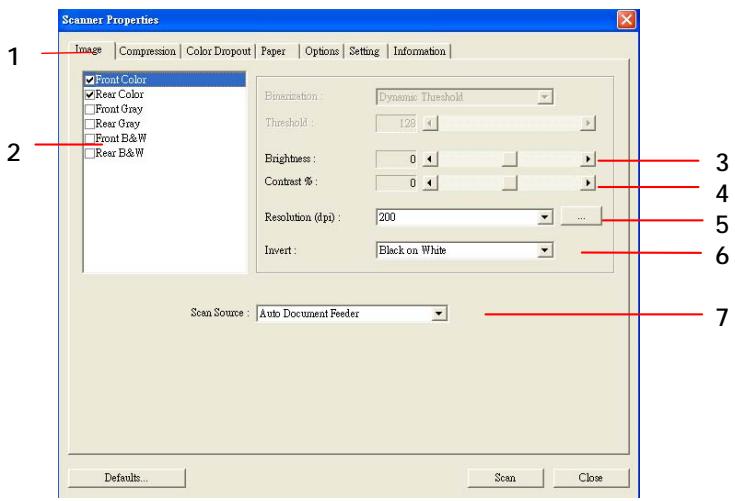Click the Close button
Viewport: 735px width, 501px height.
coord(591,478)
